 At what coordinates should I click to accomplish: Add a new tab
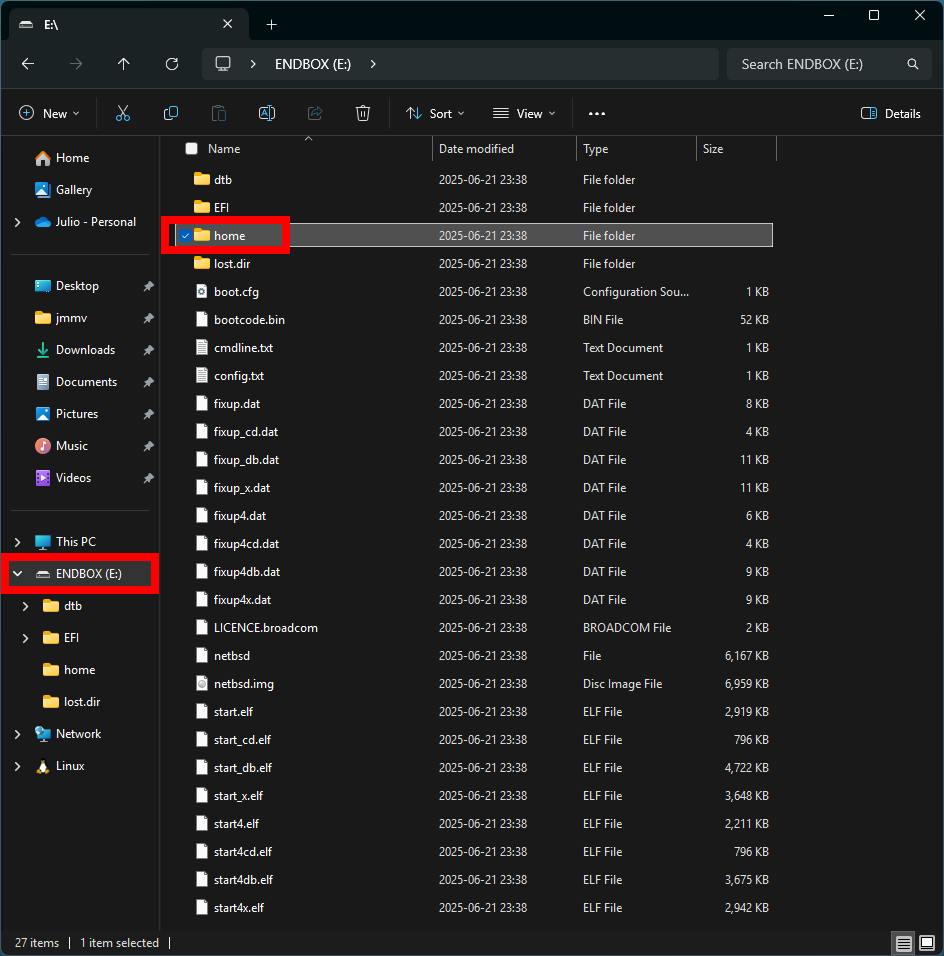pos(271,24)
